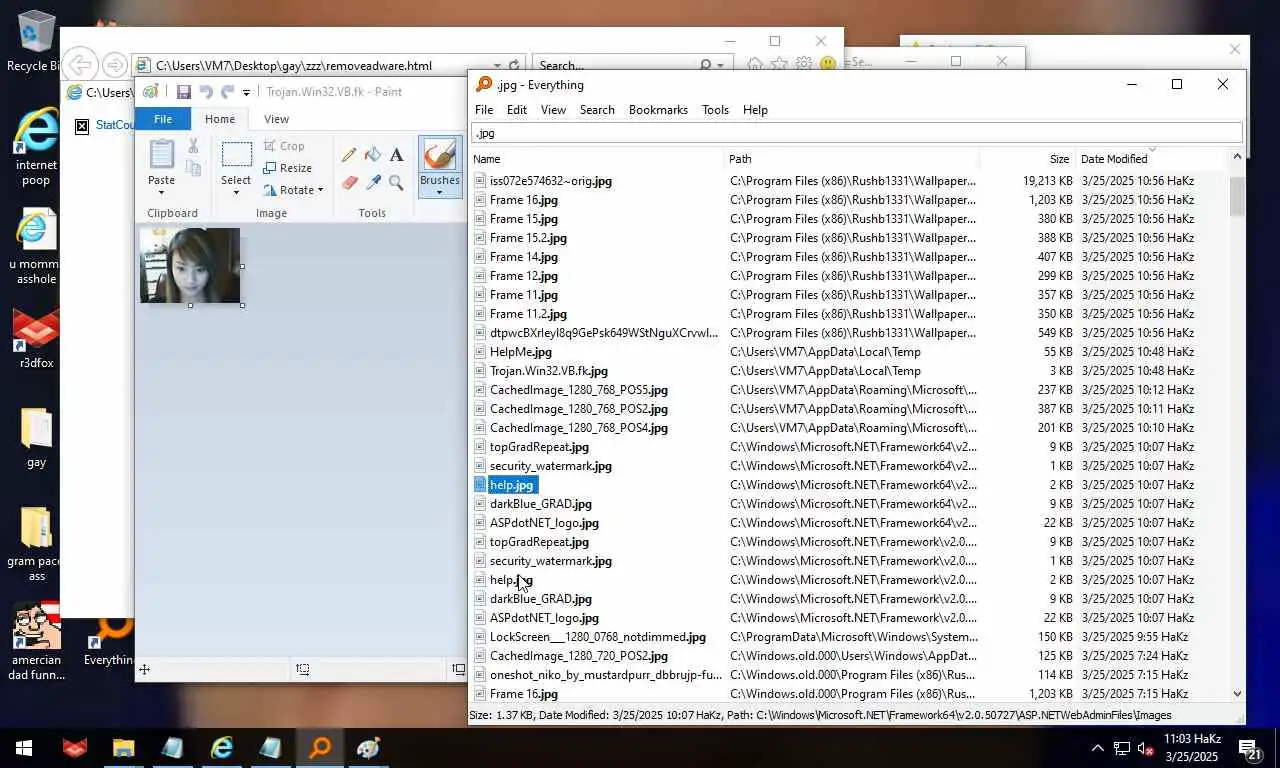Open the Search menu in Everything
The image size is (1280, 768).
pos(597,110)
